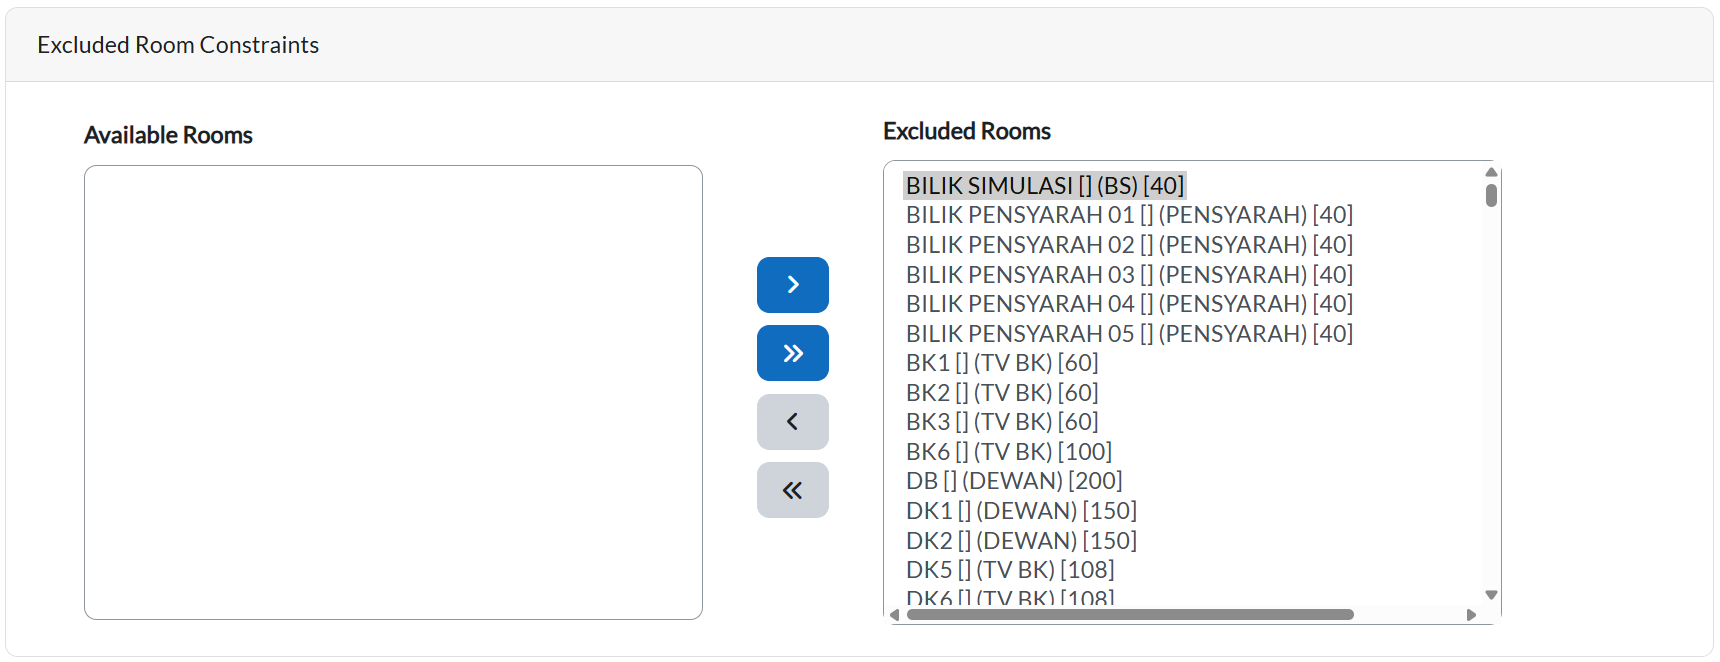1720x662 pixels.
Task: Select BILIK PENSYARAH 05 entry
Action: [1128, 333]
